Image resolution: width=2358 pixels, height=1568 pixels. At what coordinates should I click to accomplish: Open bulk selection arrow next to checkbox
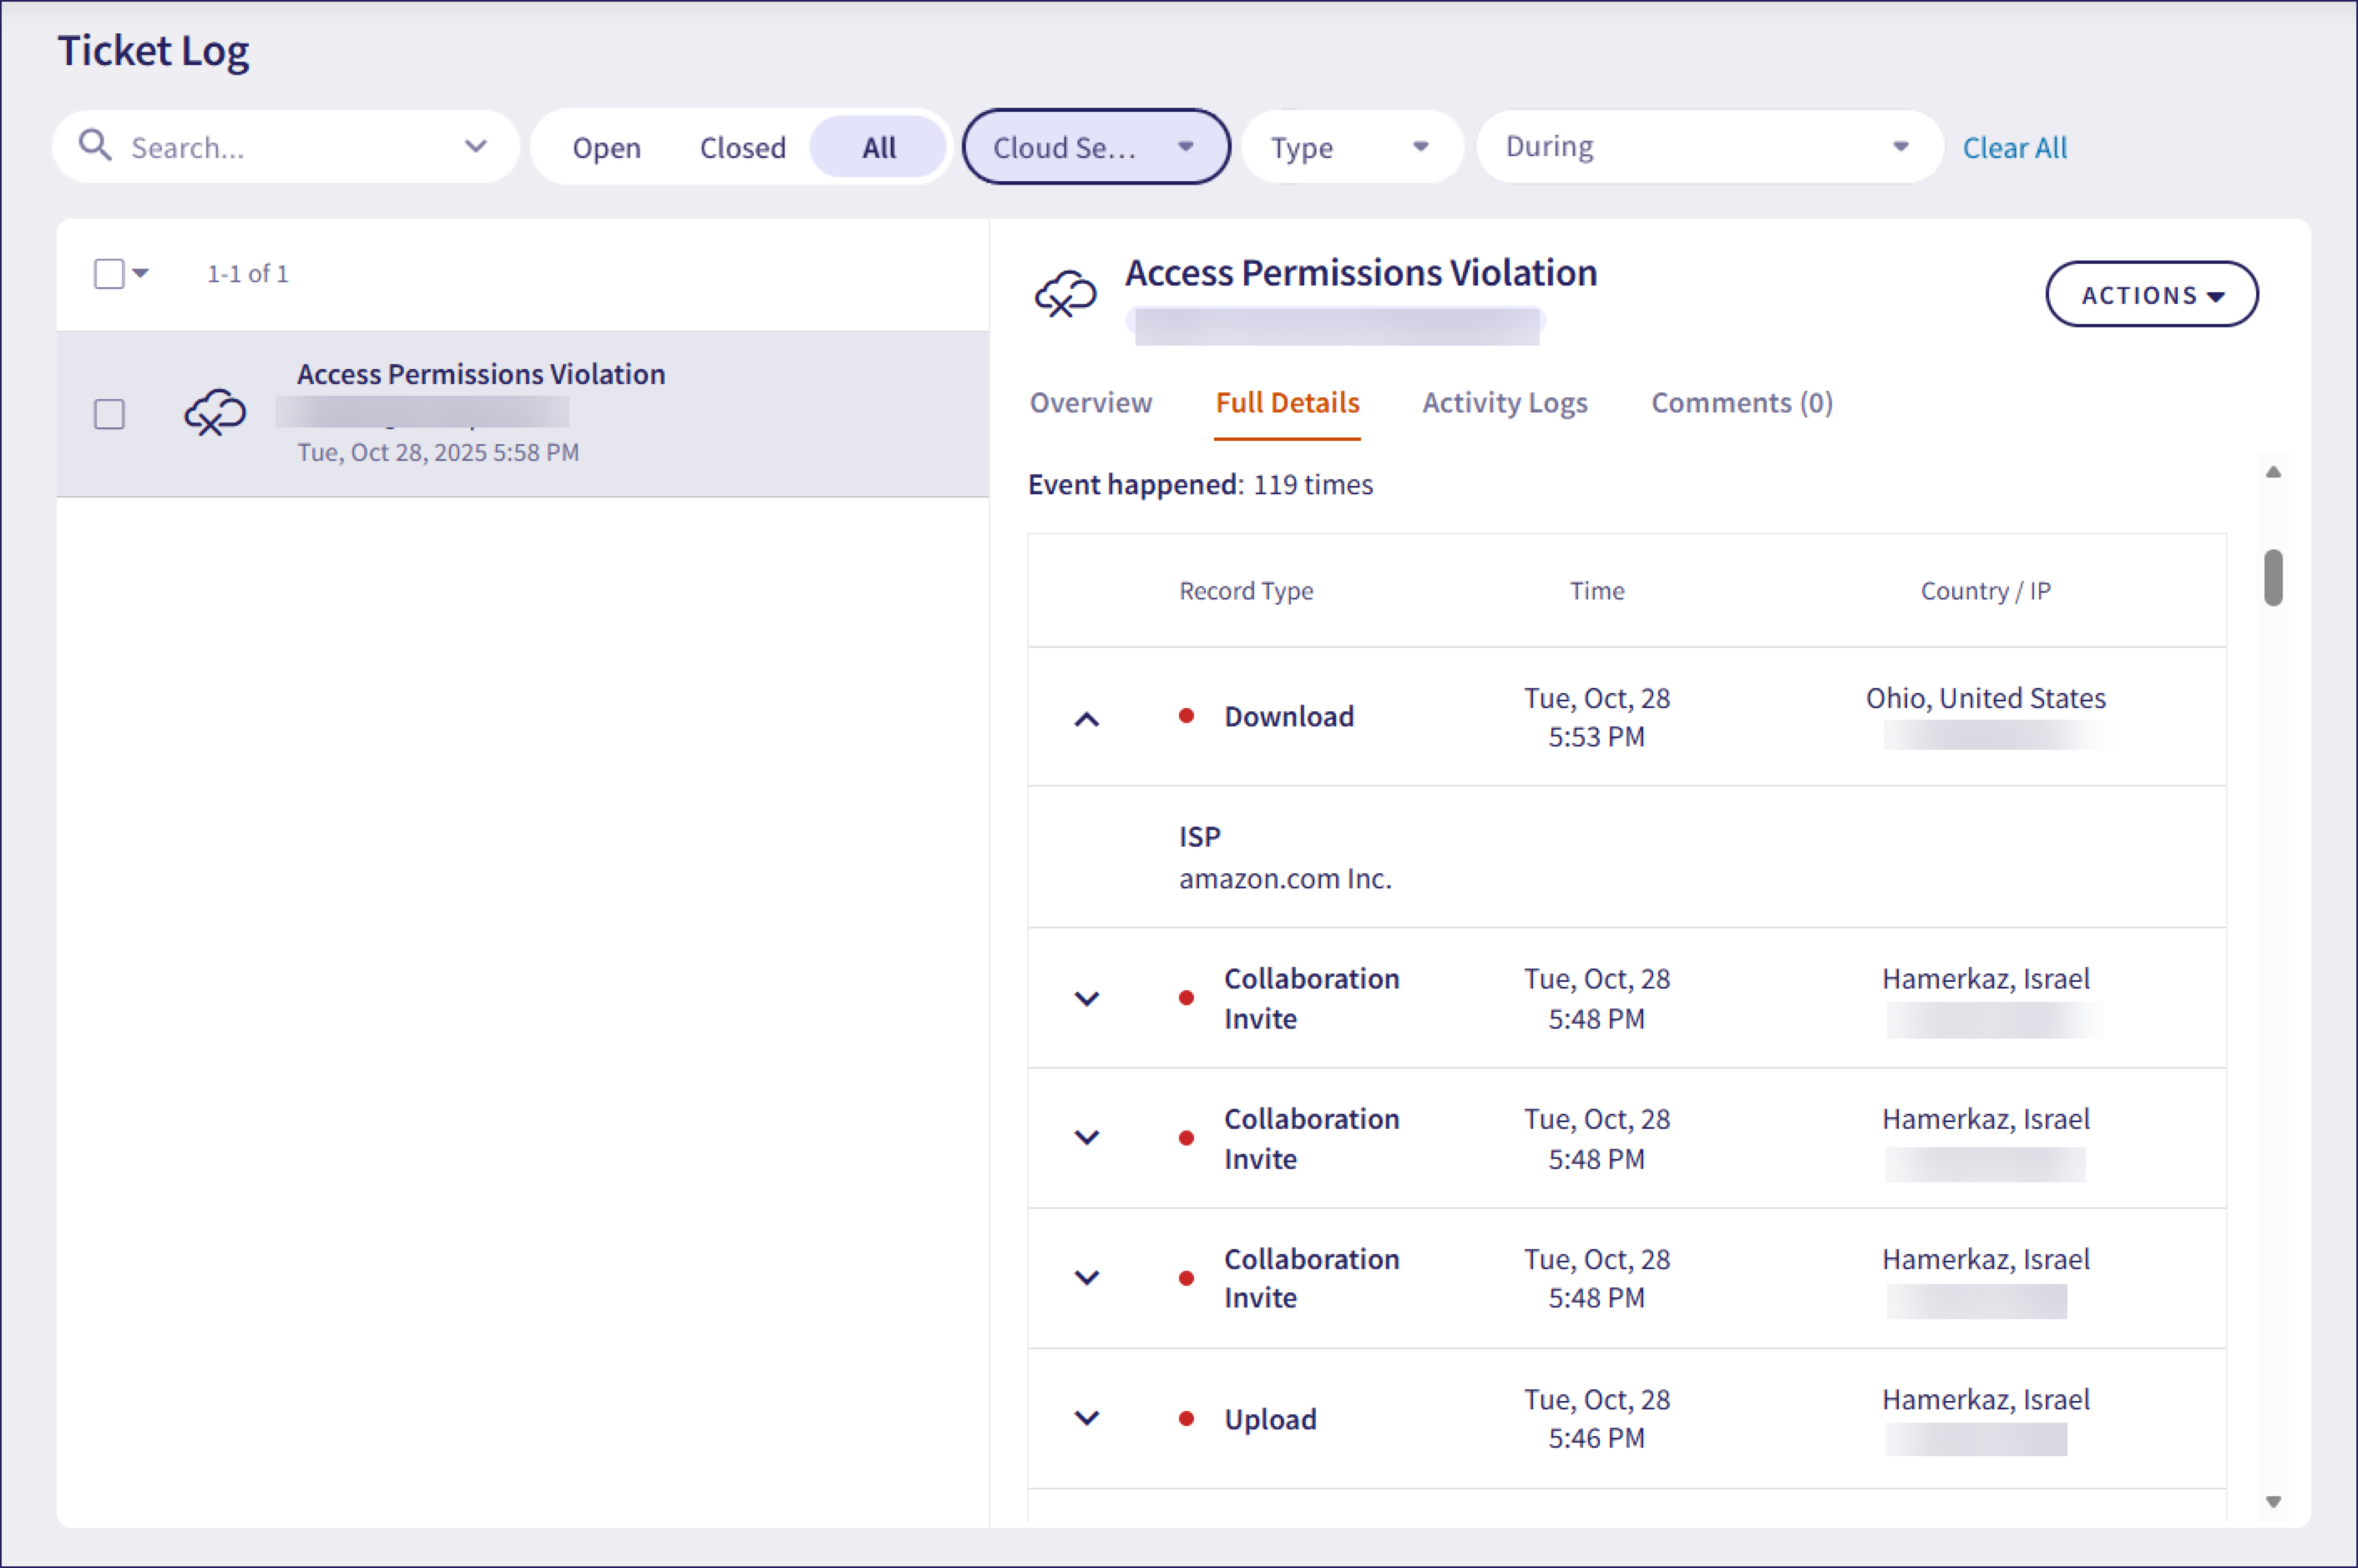point(141,273)
